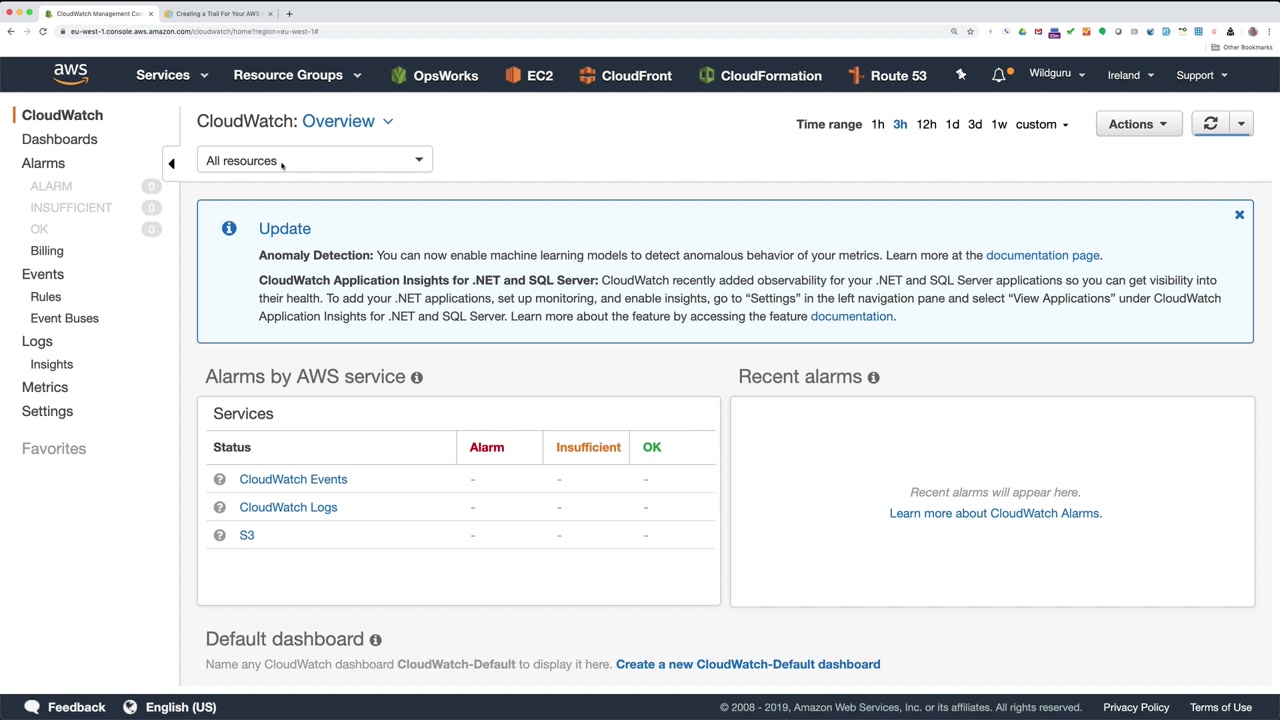Open the CloudFront shortcut
1280x720 pixels.
tap(625, 75)
